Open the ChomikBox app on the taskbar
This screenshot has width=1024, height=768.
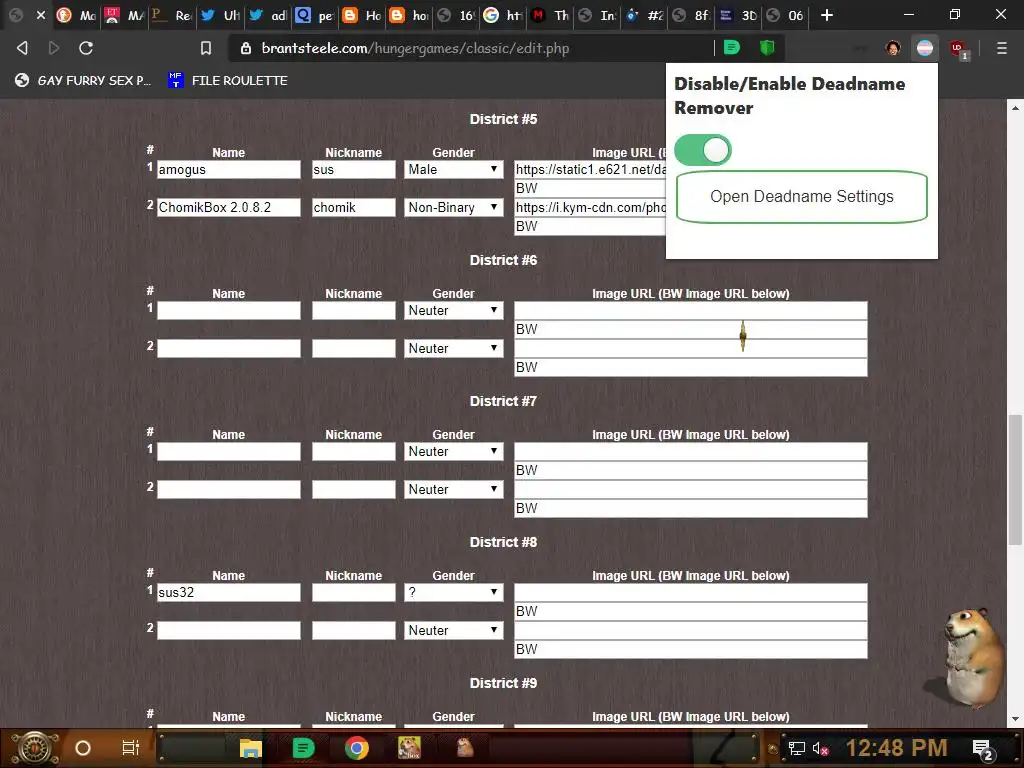[409, 748]
